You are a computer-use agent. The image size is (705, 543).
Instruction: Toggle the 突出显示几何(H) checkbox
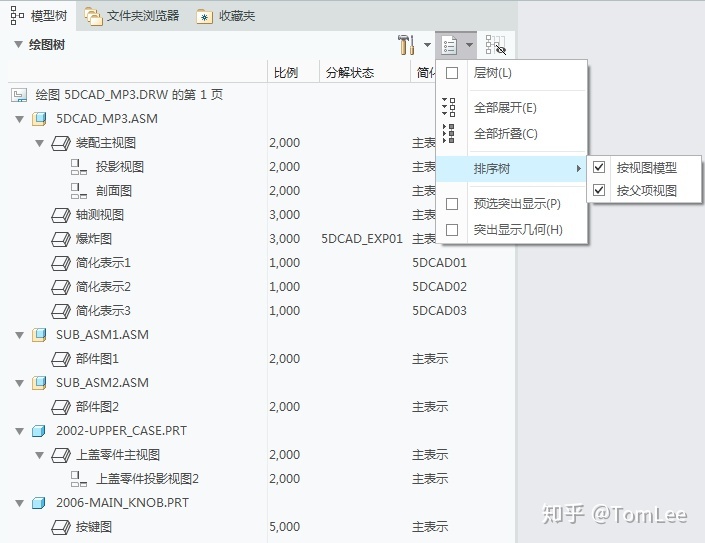[452, 230]
